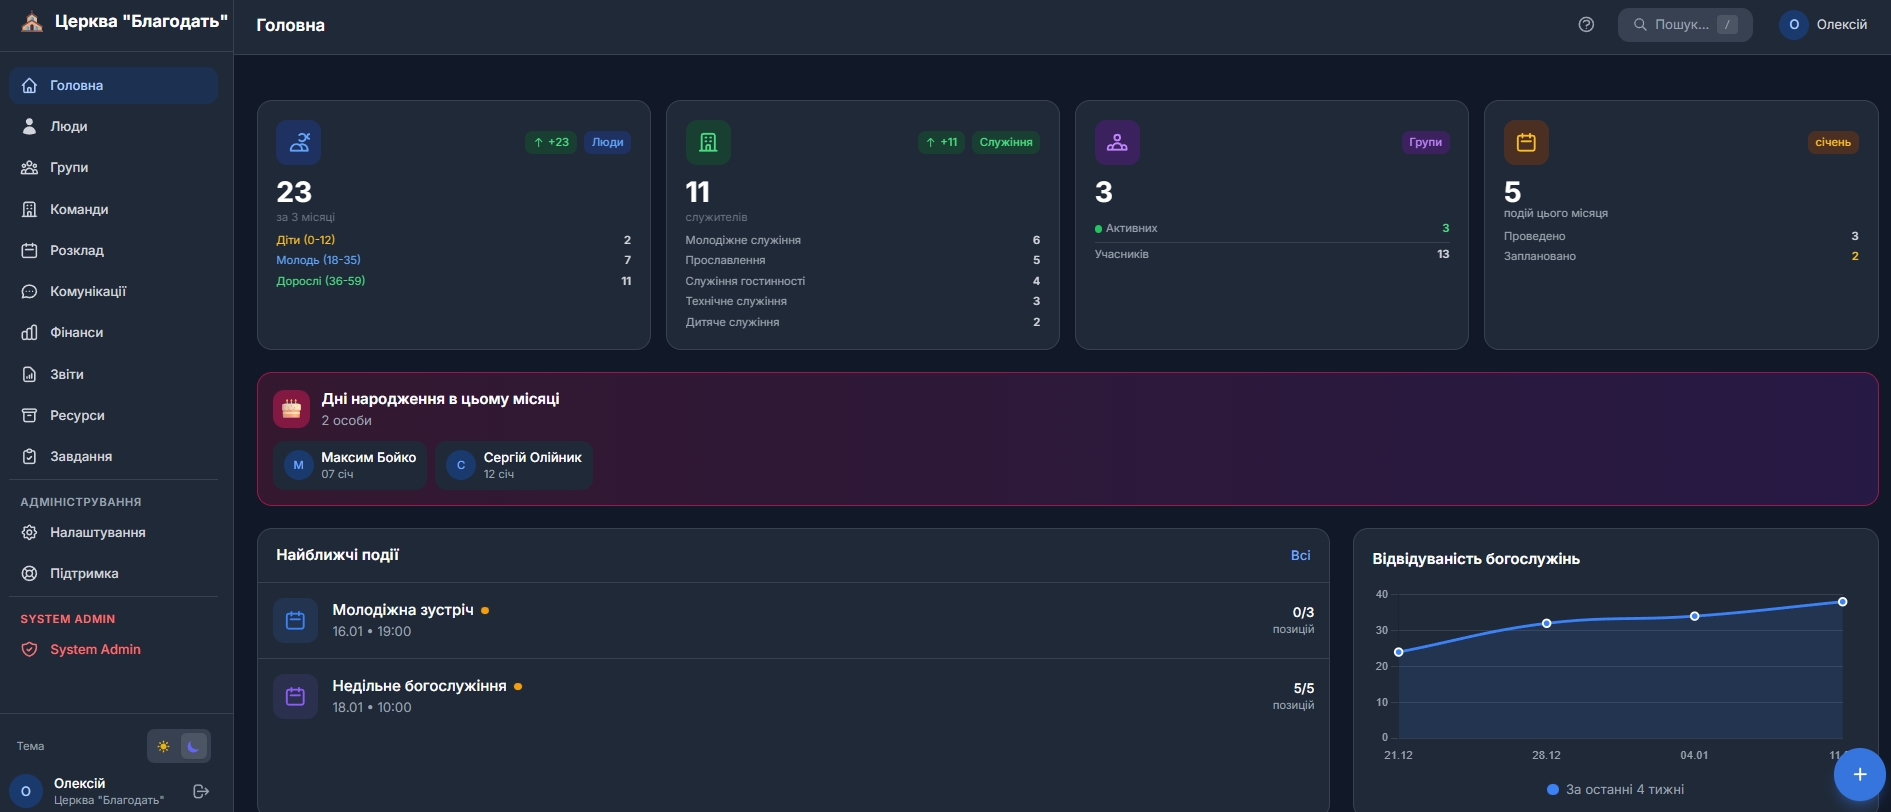
Task: Click the 0/3 позицій count
Action: pos(1294,620)
